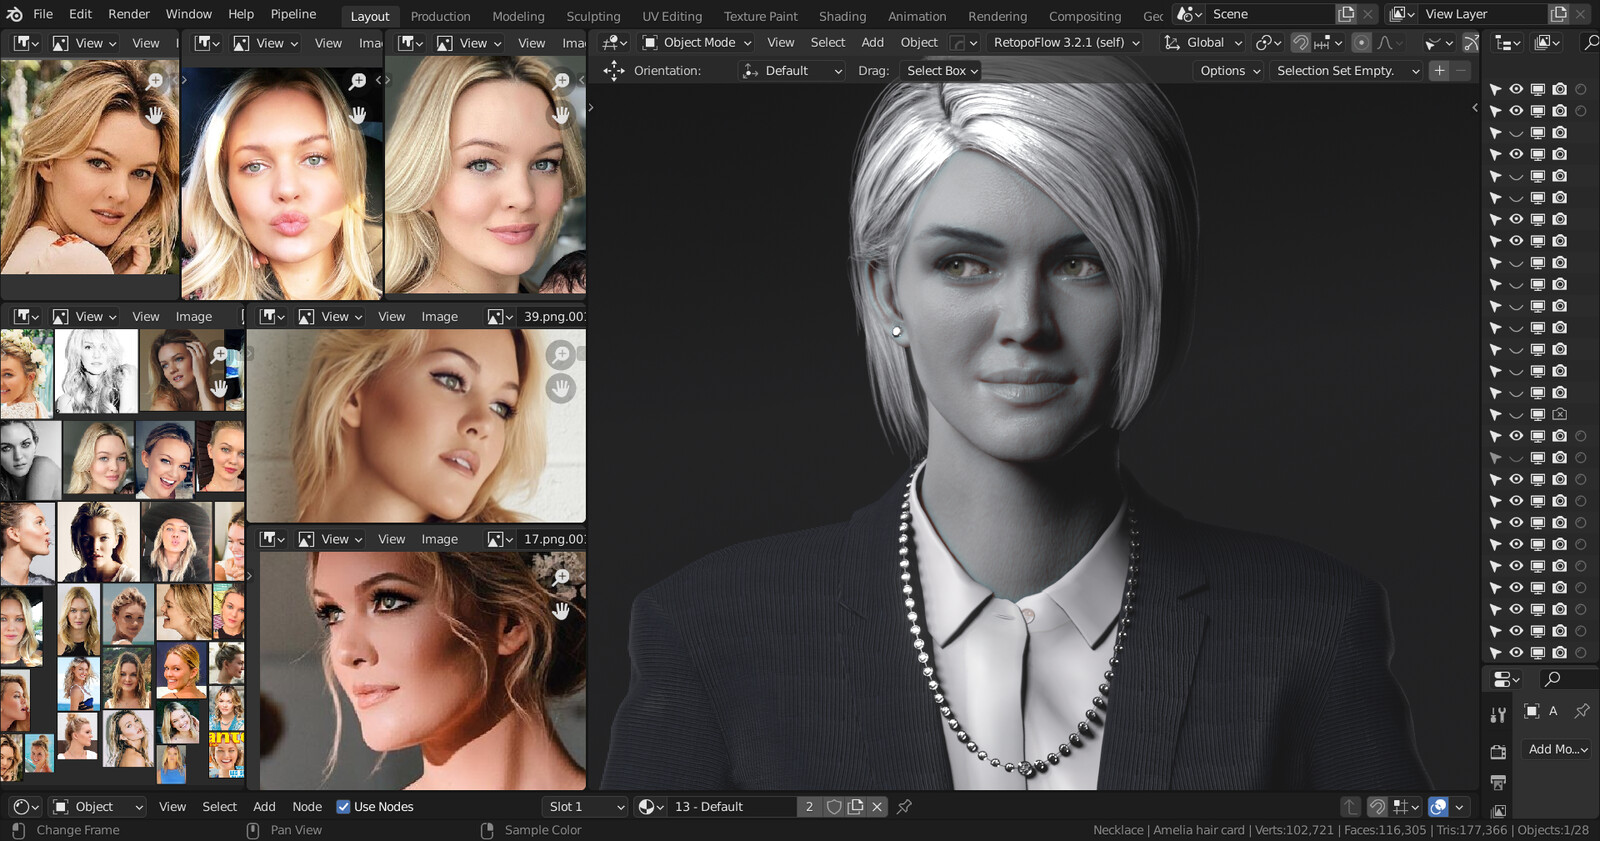Screen dimensions: 1600x841
Task: Toggle the viewport gizmo visibility button
Action: (x=1471, y=43)
